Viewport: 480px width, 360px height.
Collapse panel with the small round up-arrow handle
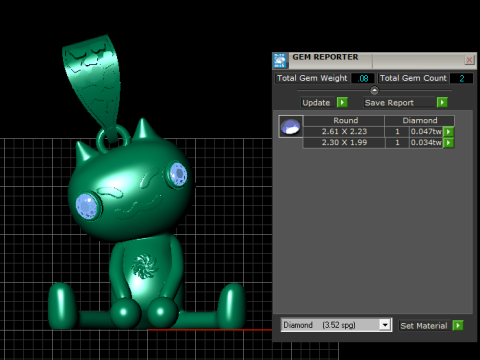point(374,90)
